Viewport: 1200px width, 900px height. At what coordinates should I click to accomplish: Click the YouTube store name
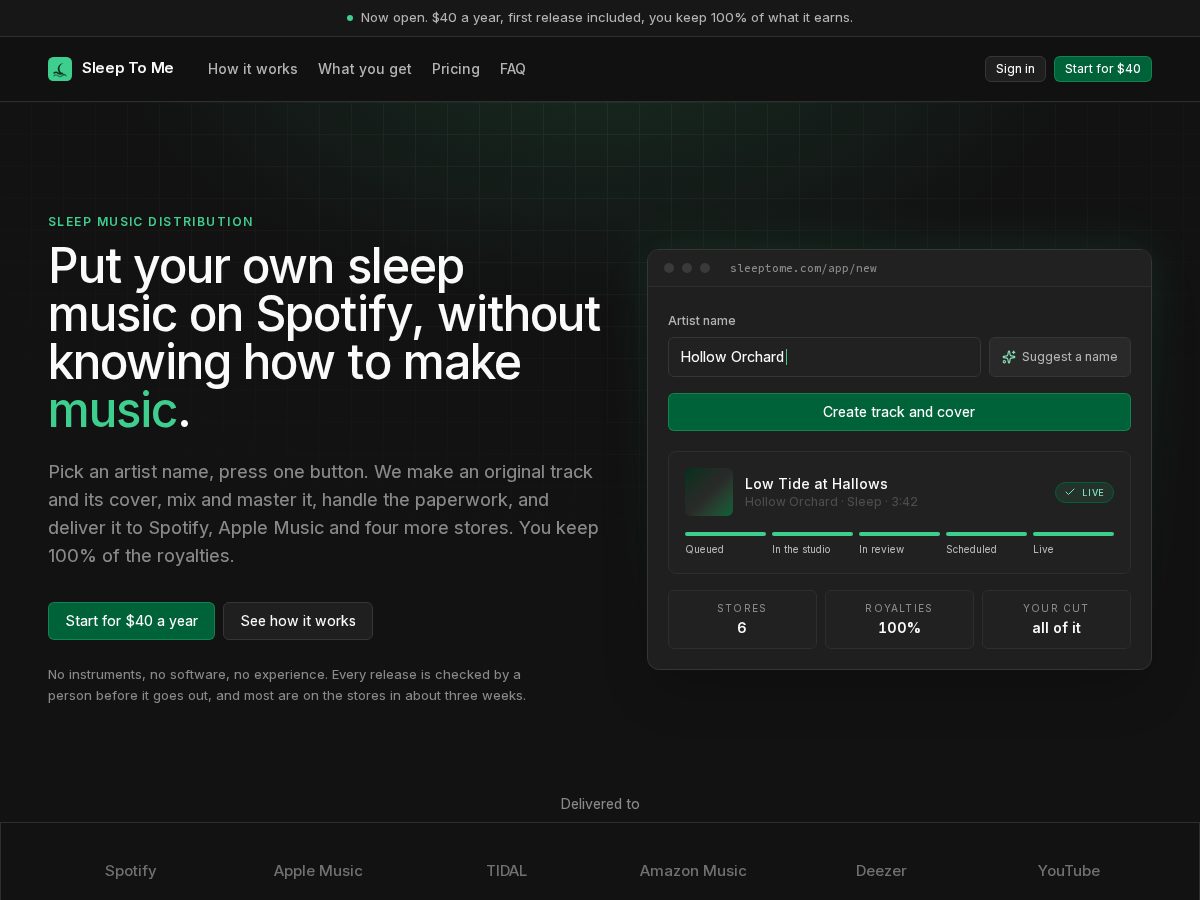click(1069, 871)
